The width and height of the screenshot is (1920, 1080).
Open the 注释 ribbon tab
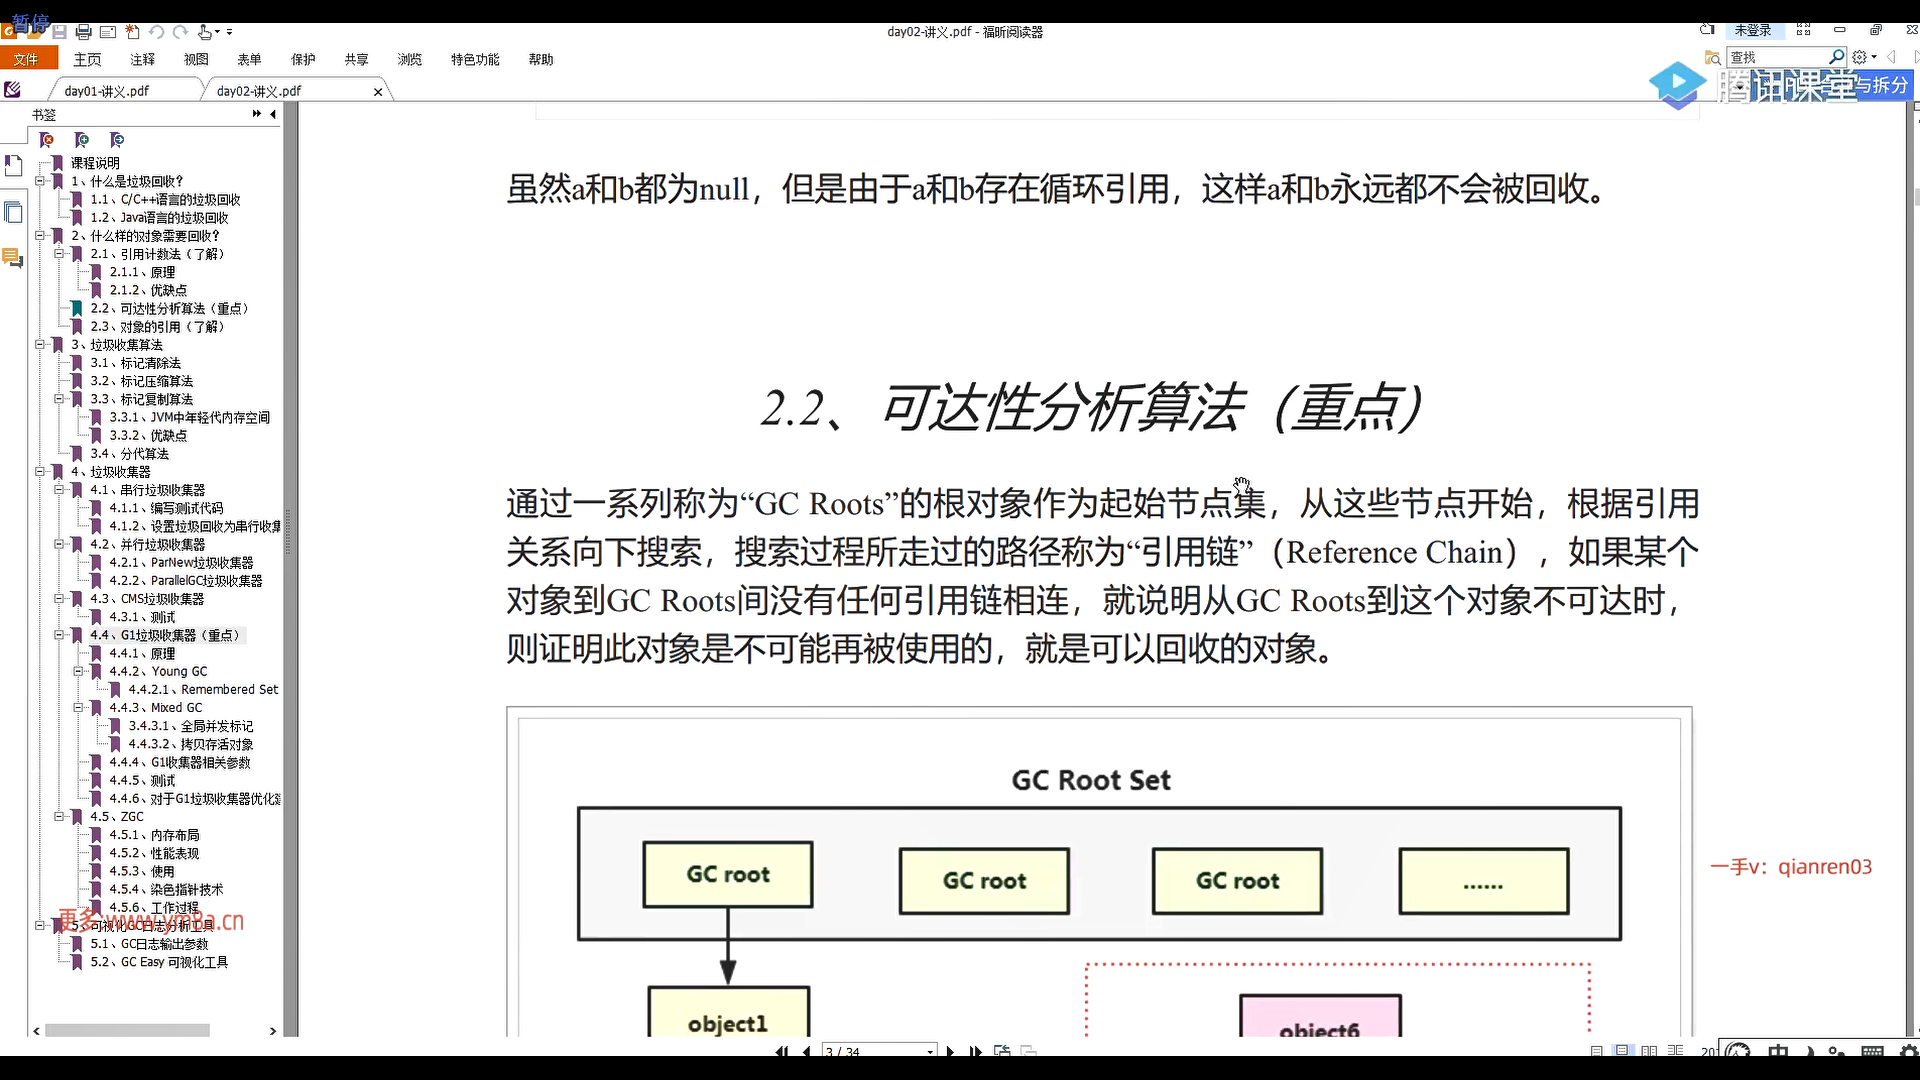coord(142,60)
